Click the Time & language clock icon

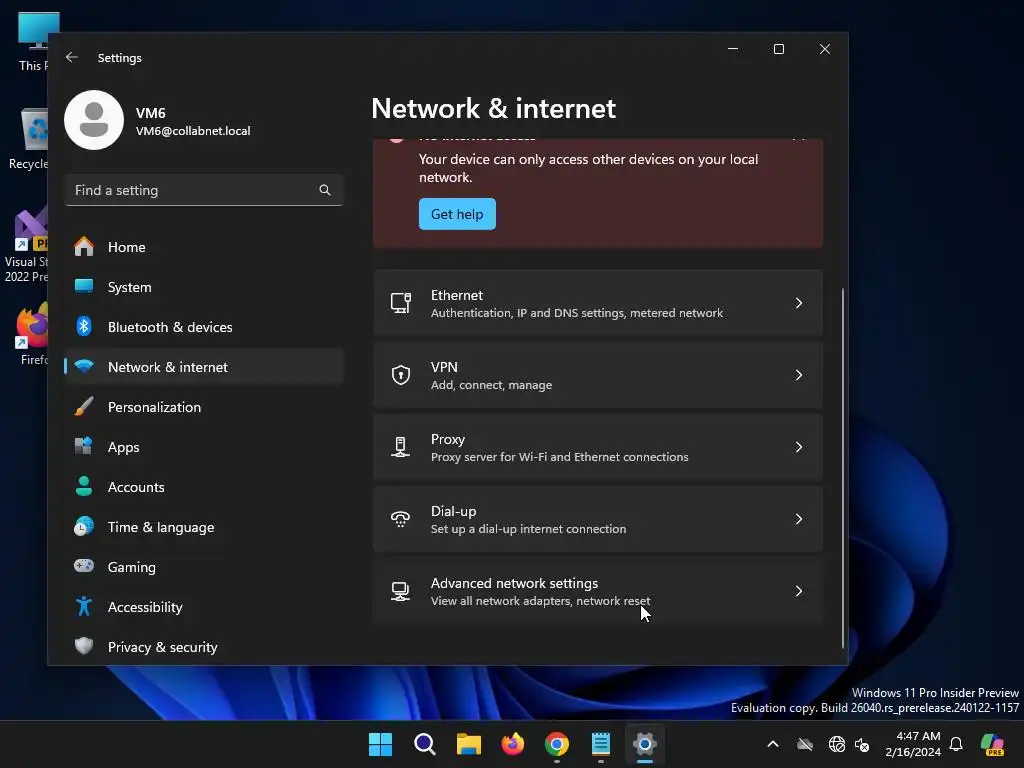[84, 526]
